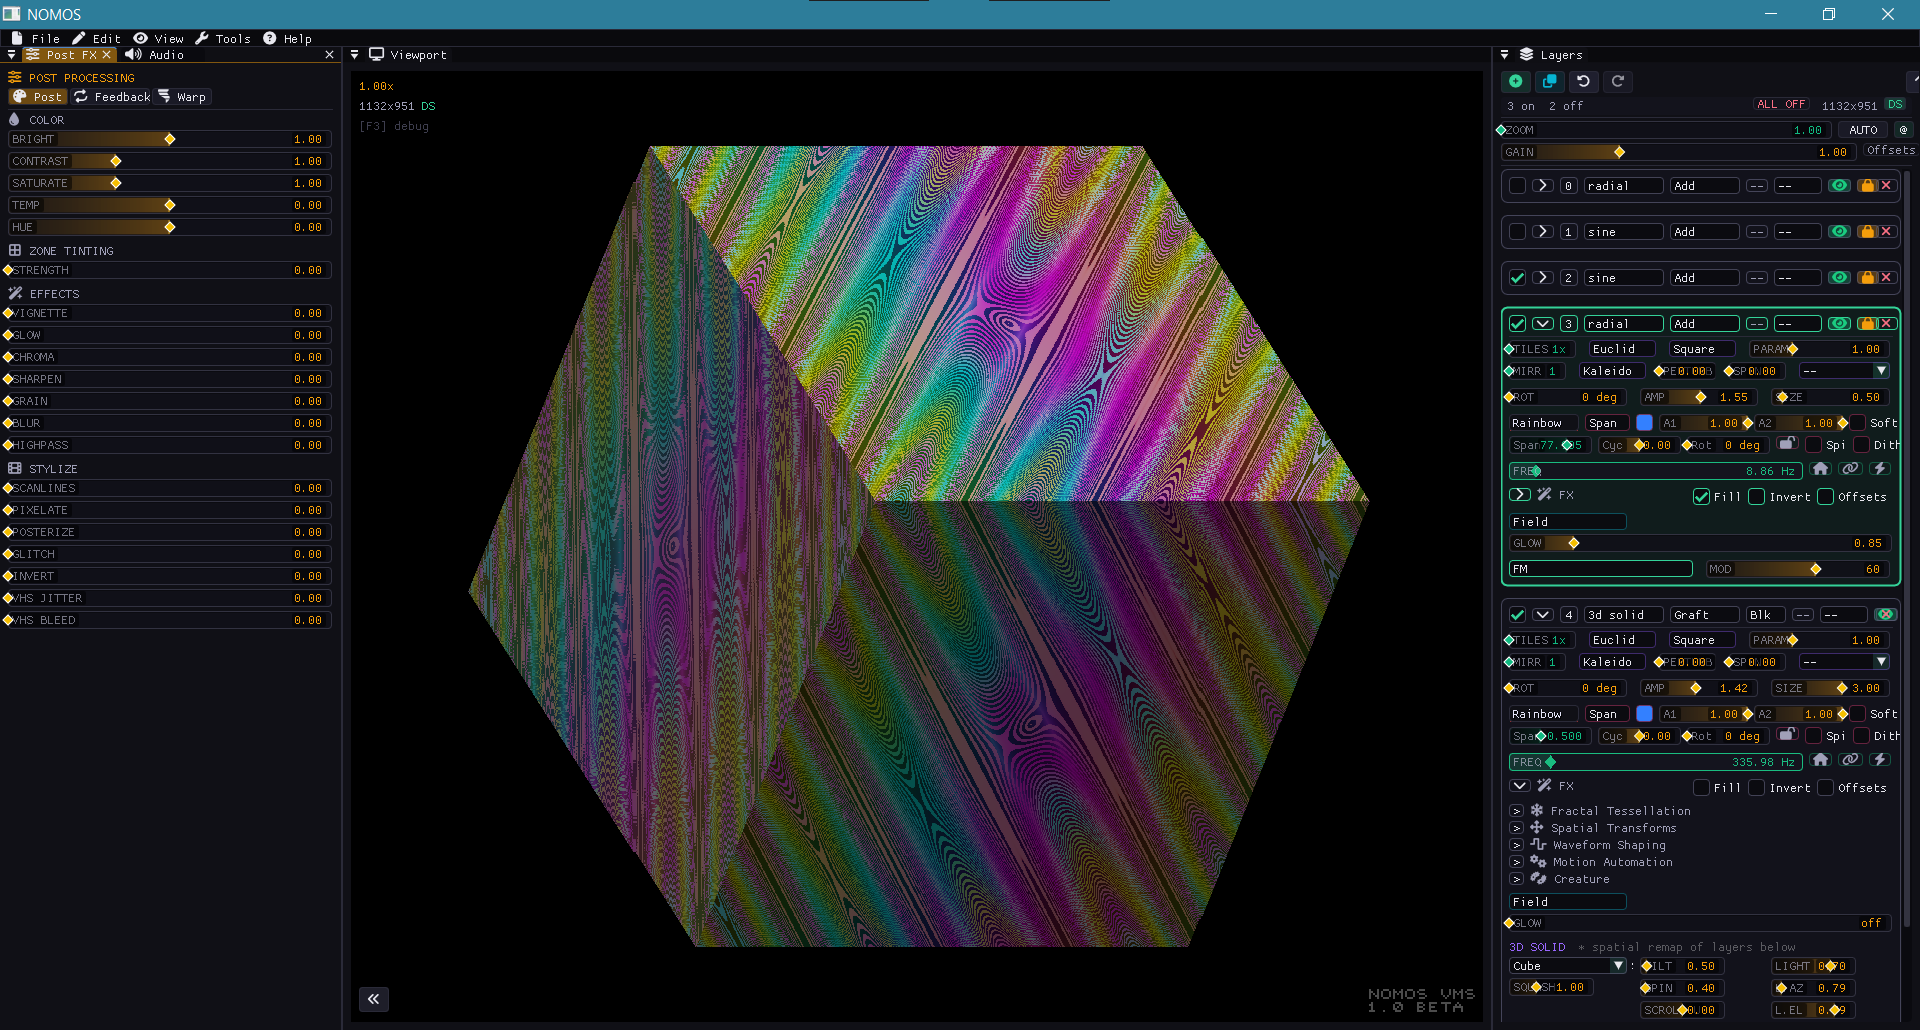
Task: Duplicate the selected layer
Action: coord(1549,82)
